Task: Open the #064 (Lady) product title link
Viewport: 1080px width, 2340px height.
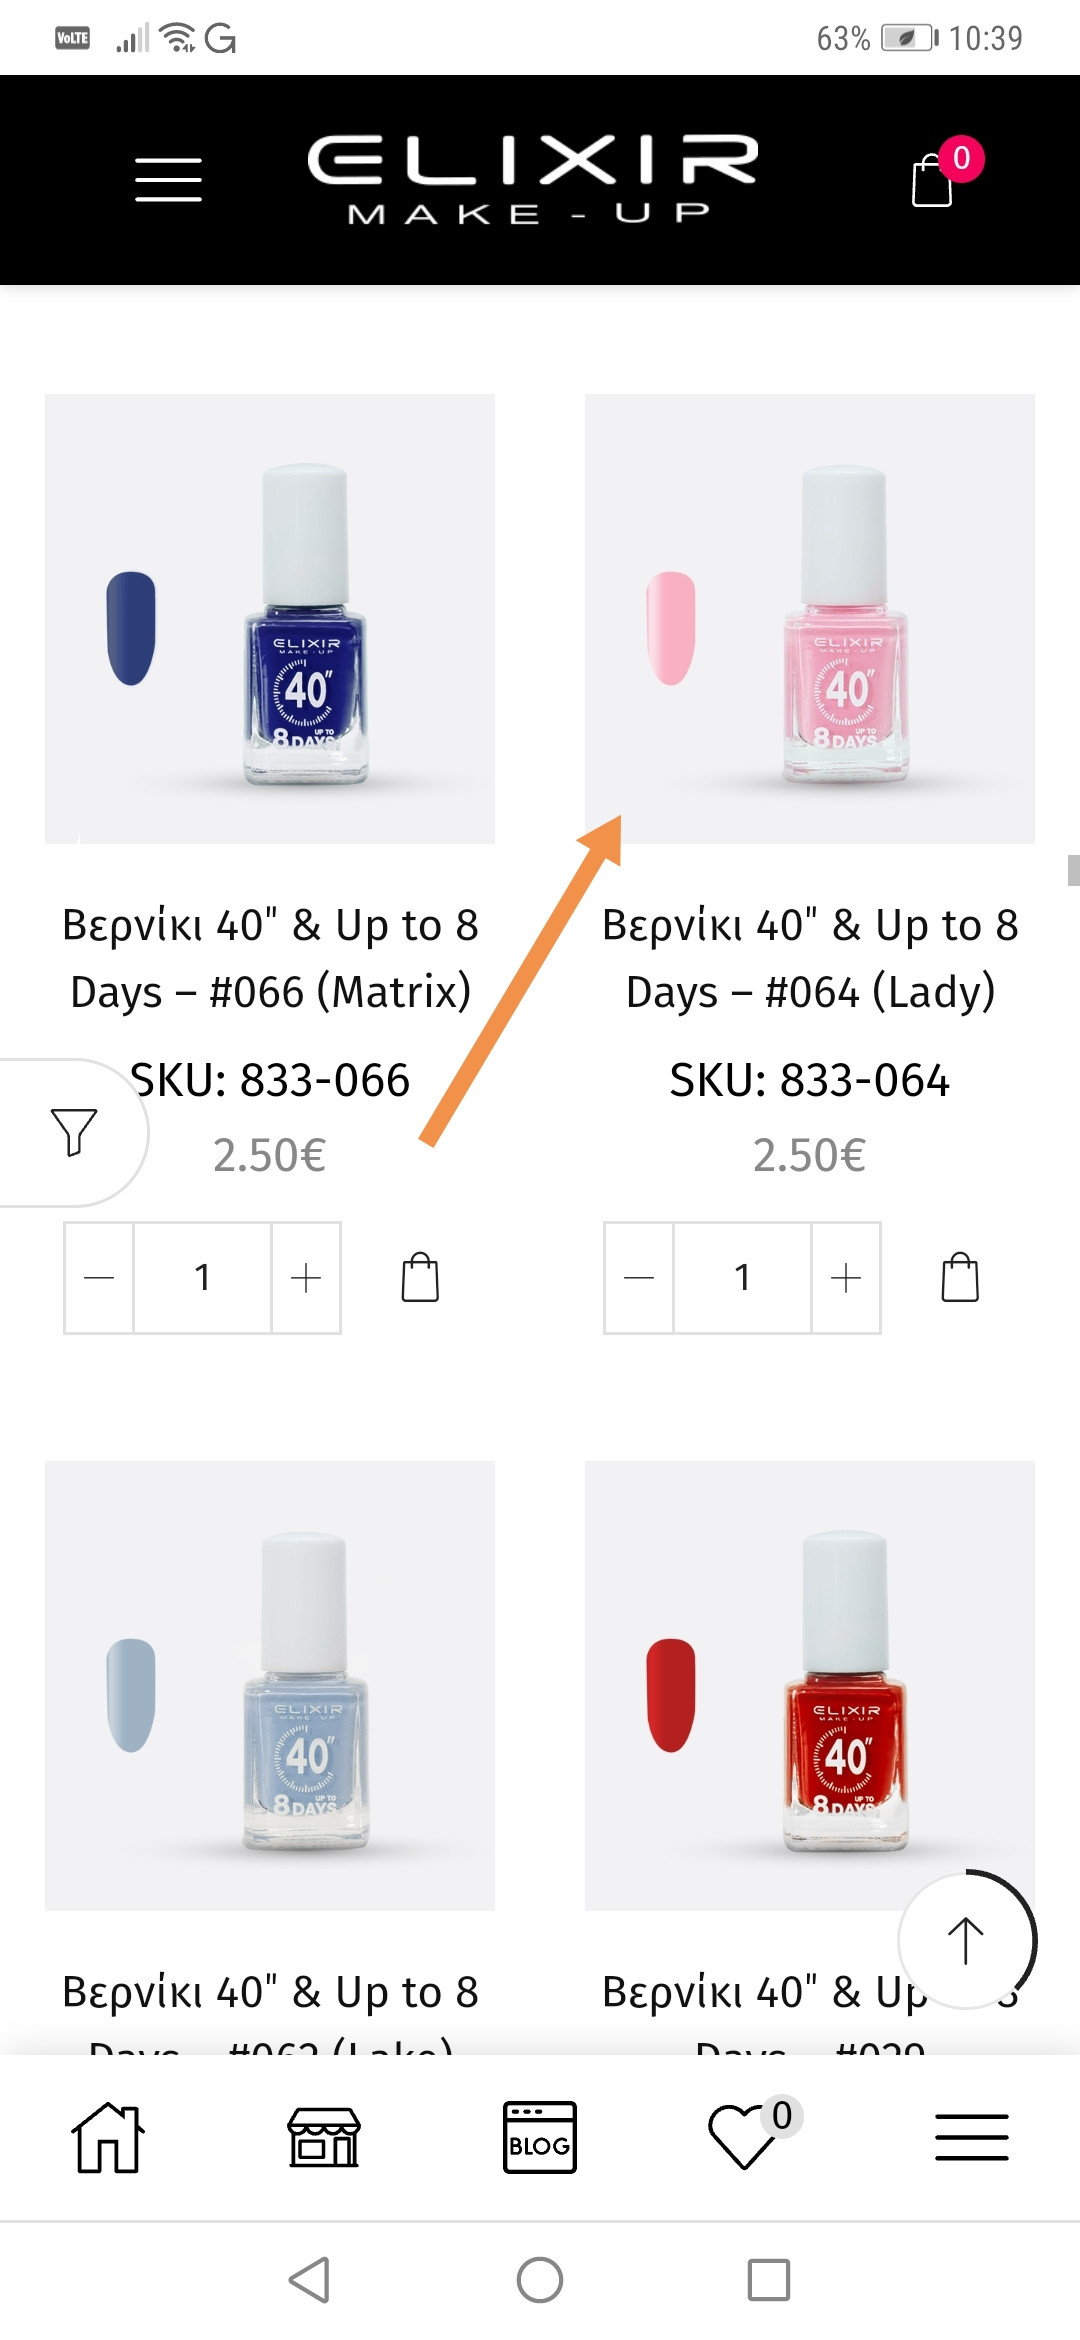Action: pyautogui.click(x=810, y=958)
